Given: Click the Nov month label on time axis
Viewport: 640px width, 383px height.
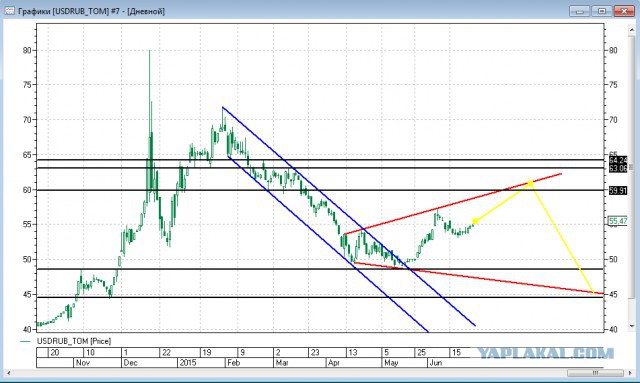Looking at the screenshot, I should click(83, 363).
